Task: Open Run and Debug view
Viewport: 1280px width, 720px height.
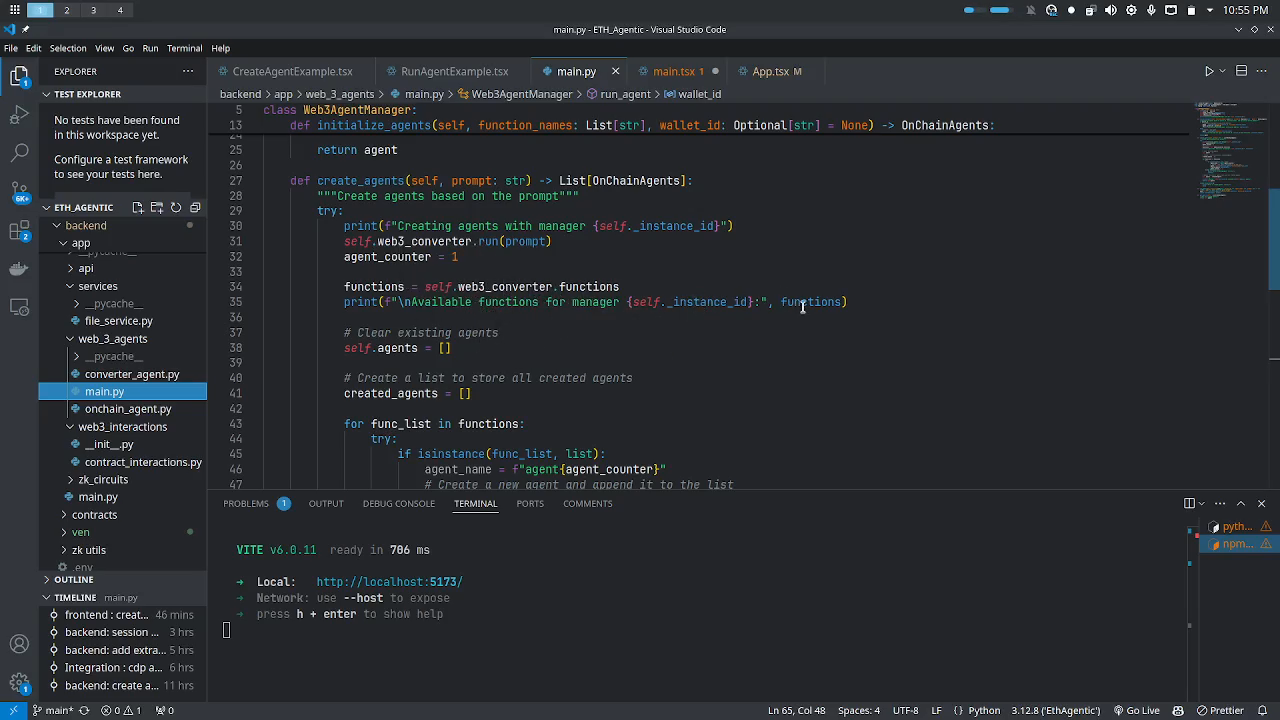Action: 19,114
